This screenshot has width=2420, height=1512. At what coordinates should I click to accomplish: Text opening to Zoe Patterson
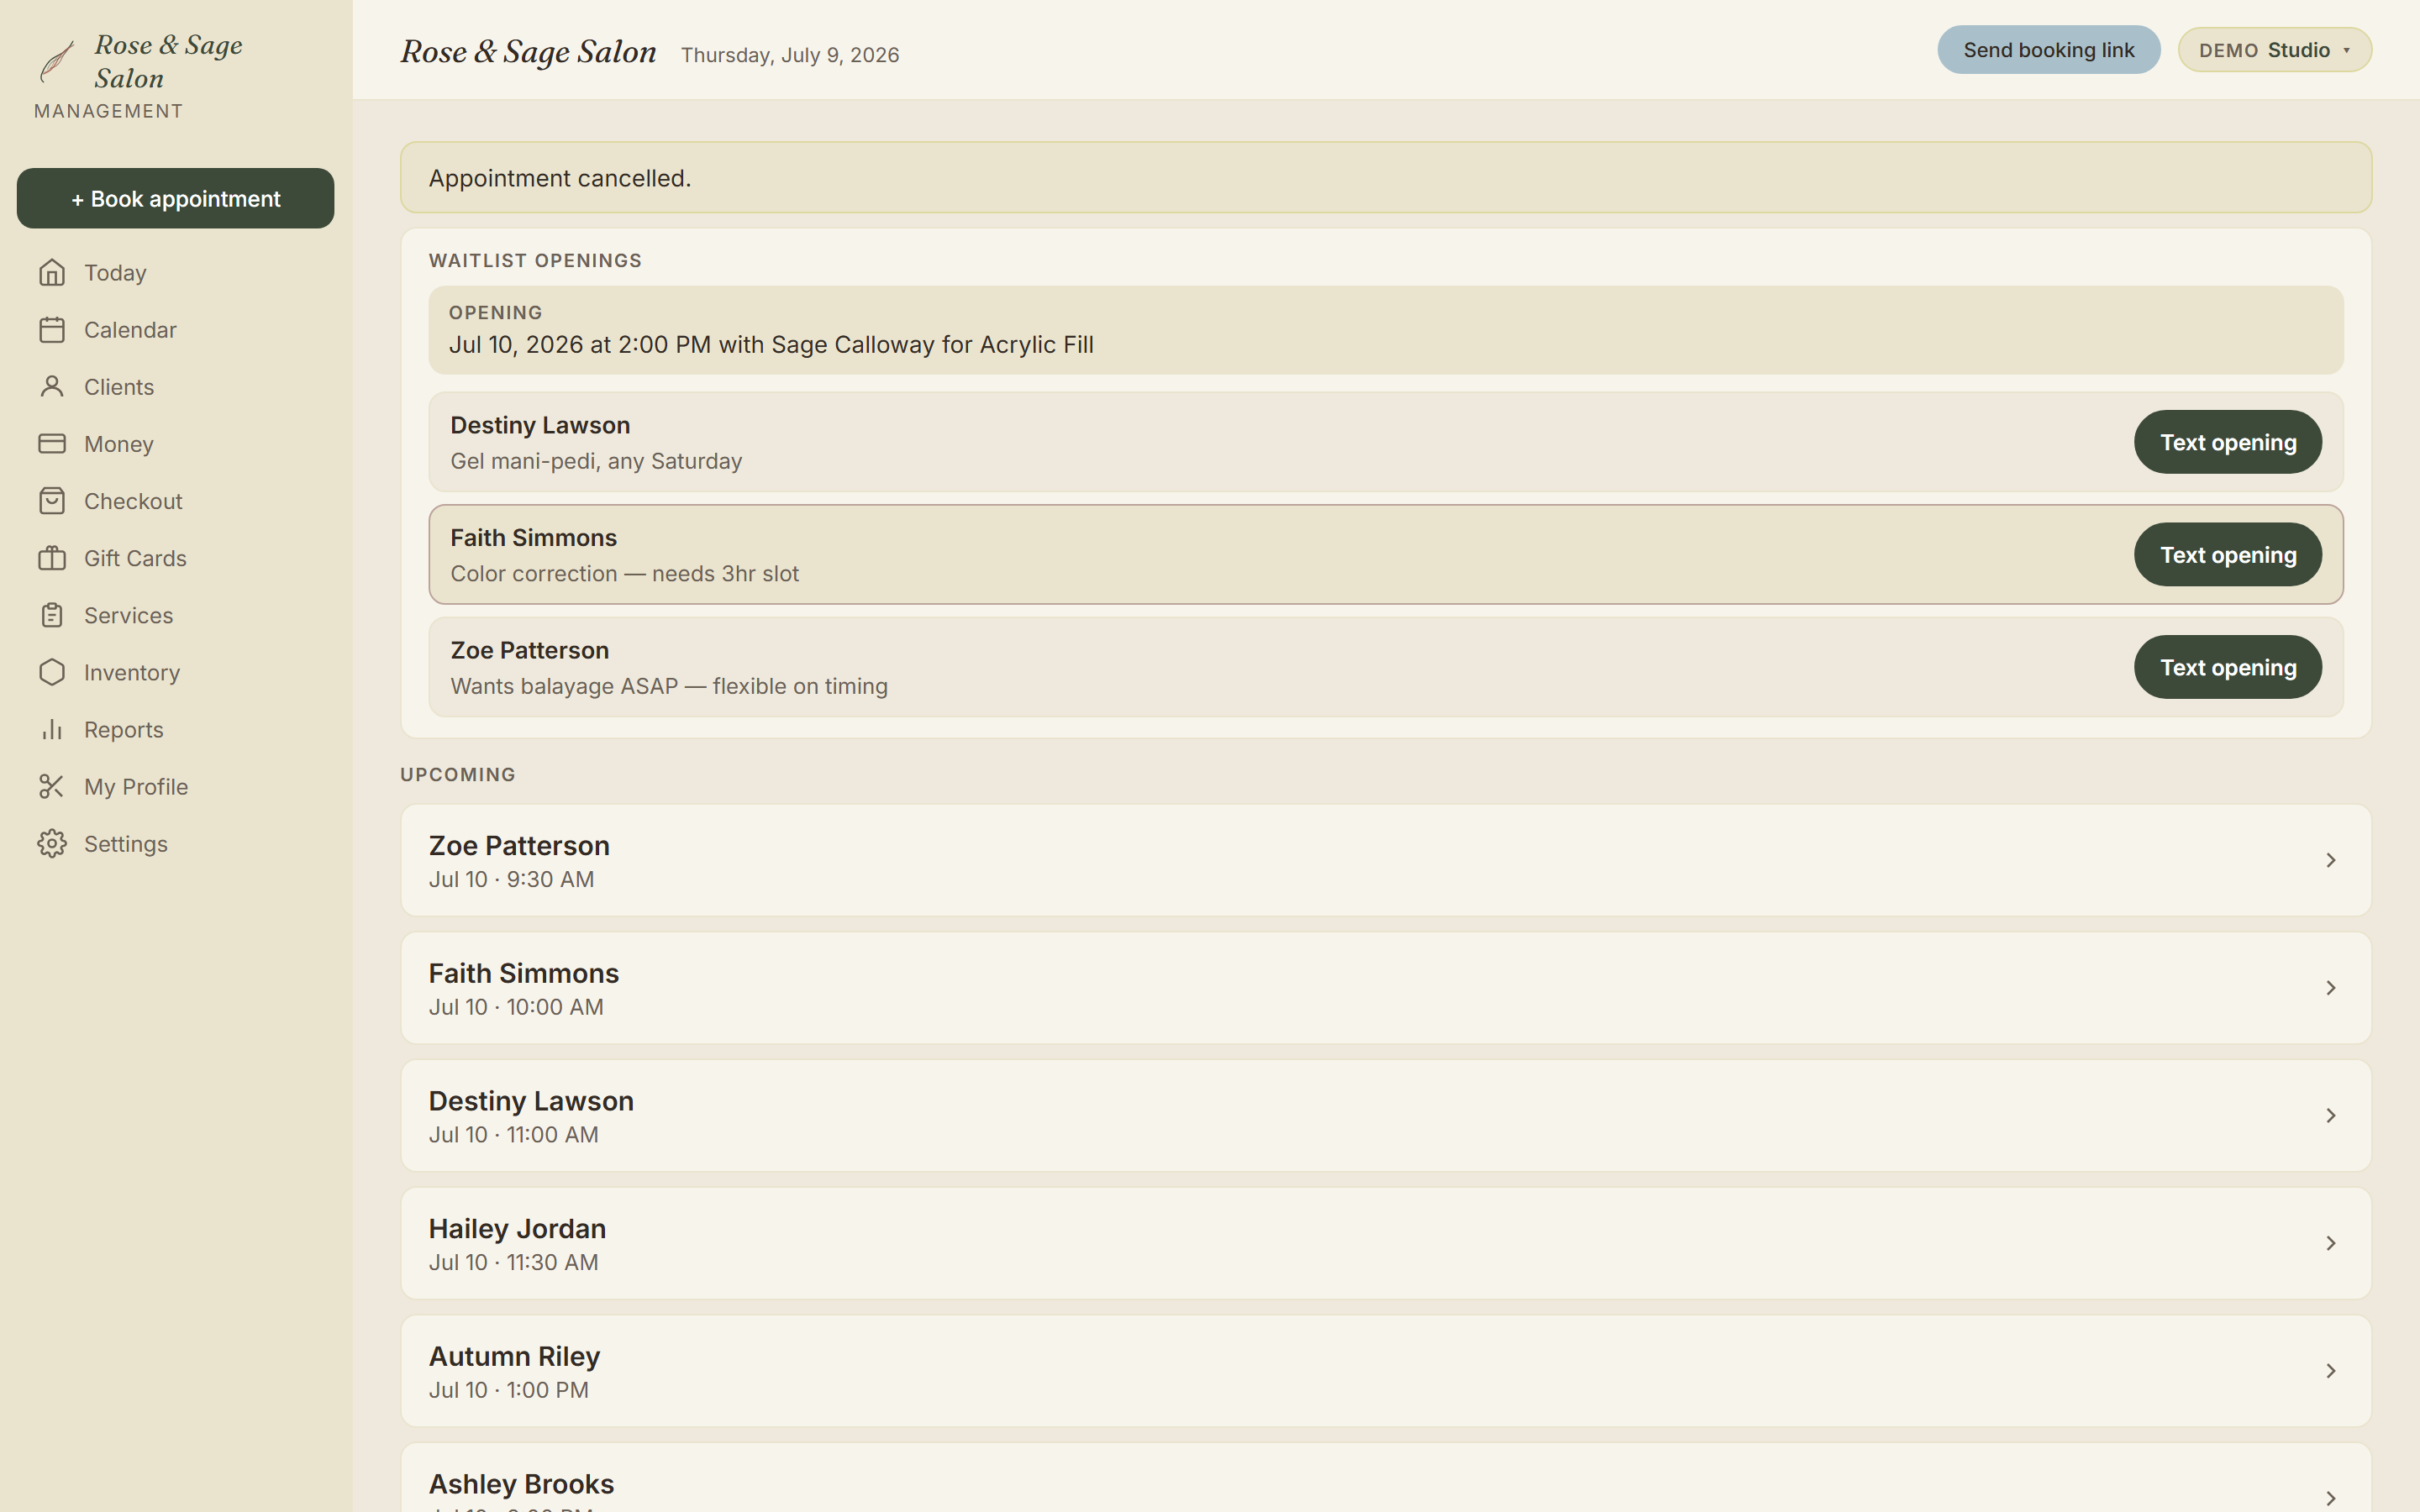tap(2227, 667)
